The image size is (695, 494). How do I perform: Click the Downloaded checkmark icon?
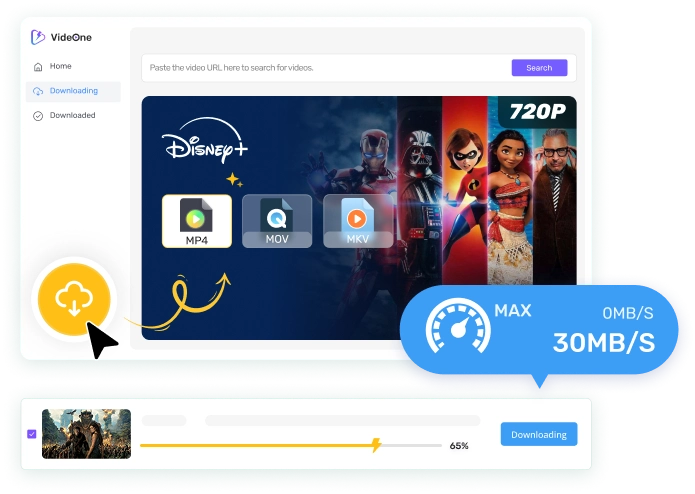38,116
